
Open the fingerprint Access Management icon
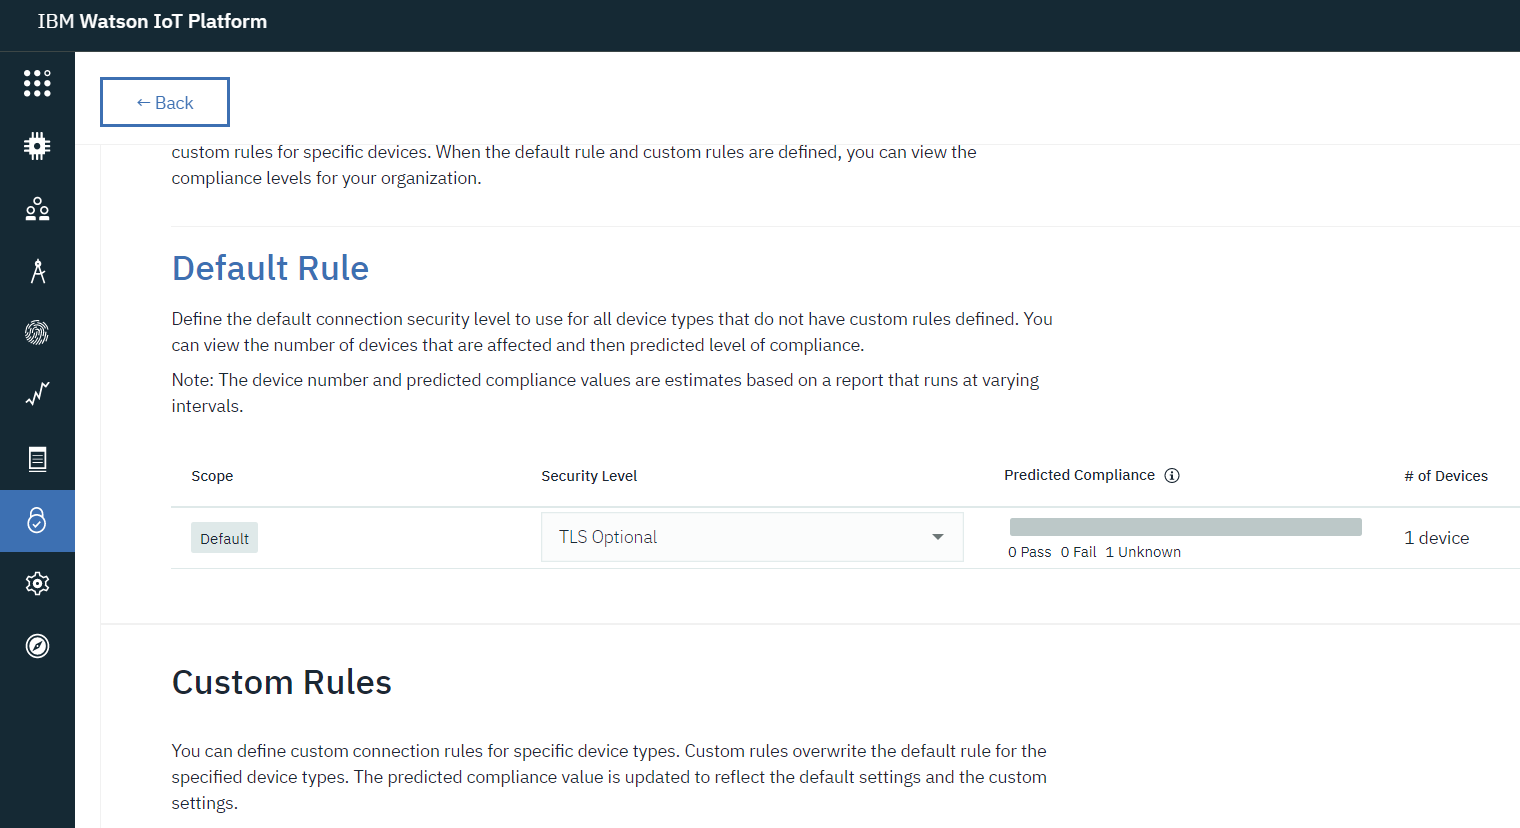[37, 333]
